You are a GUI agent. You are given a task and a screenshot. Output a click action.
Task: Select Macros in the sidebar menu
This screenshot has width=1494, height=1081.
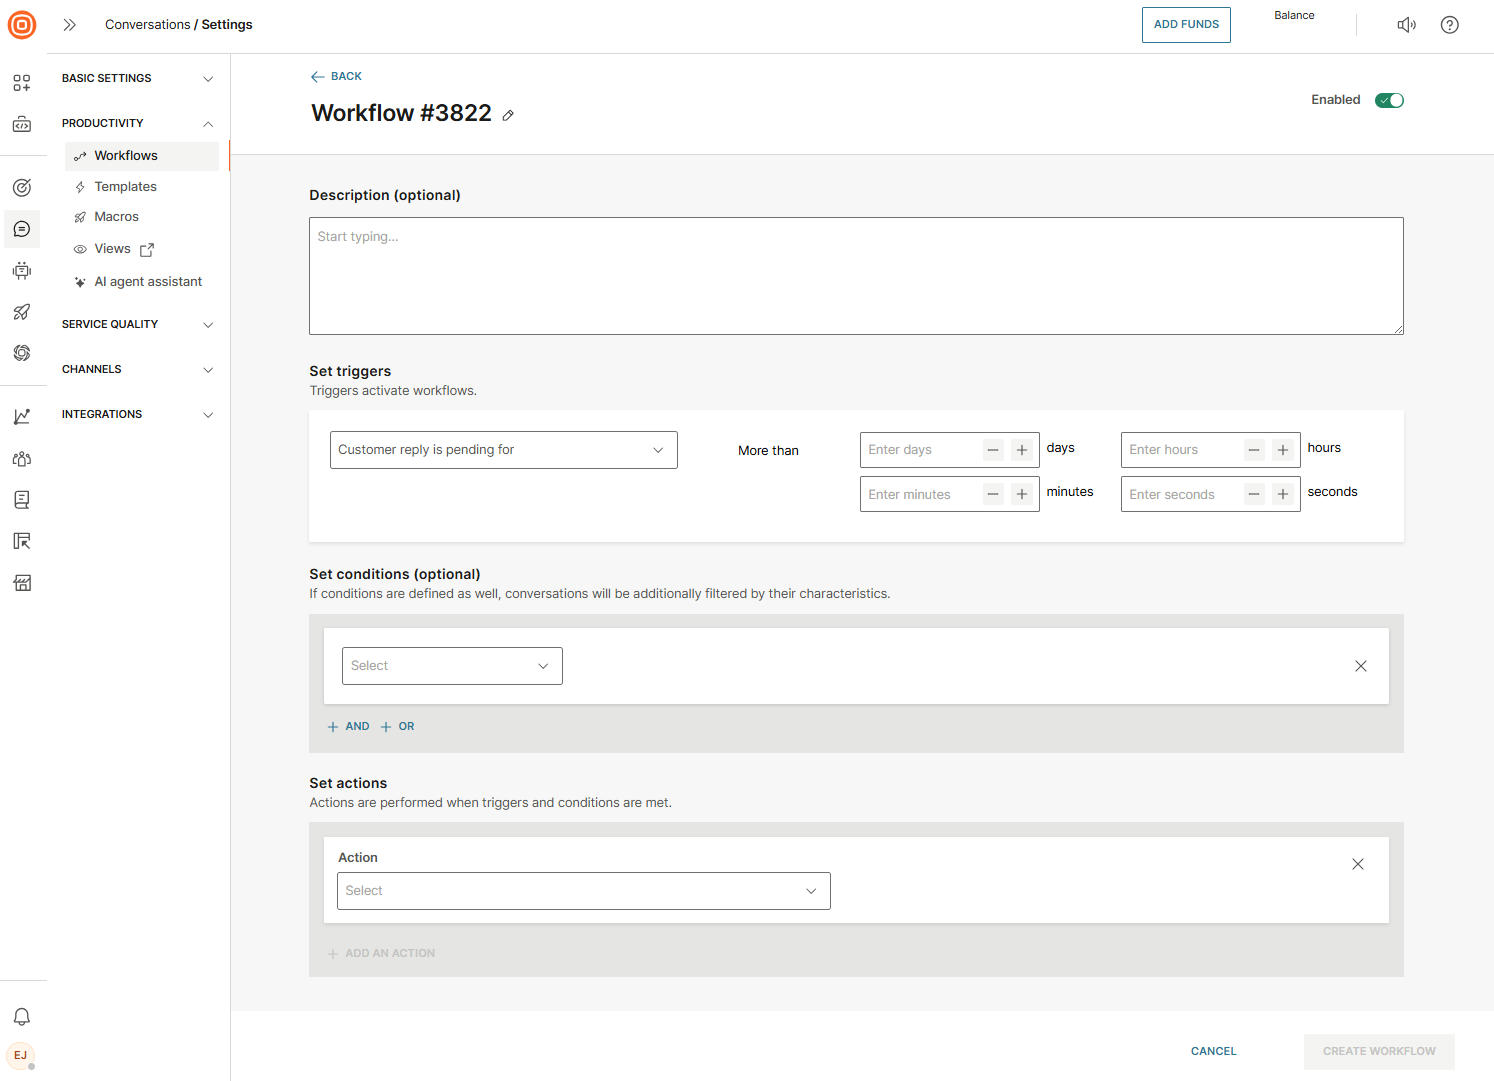point(116,217)
